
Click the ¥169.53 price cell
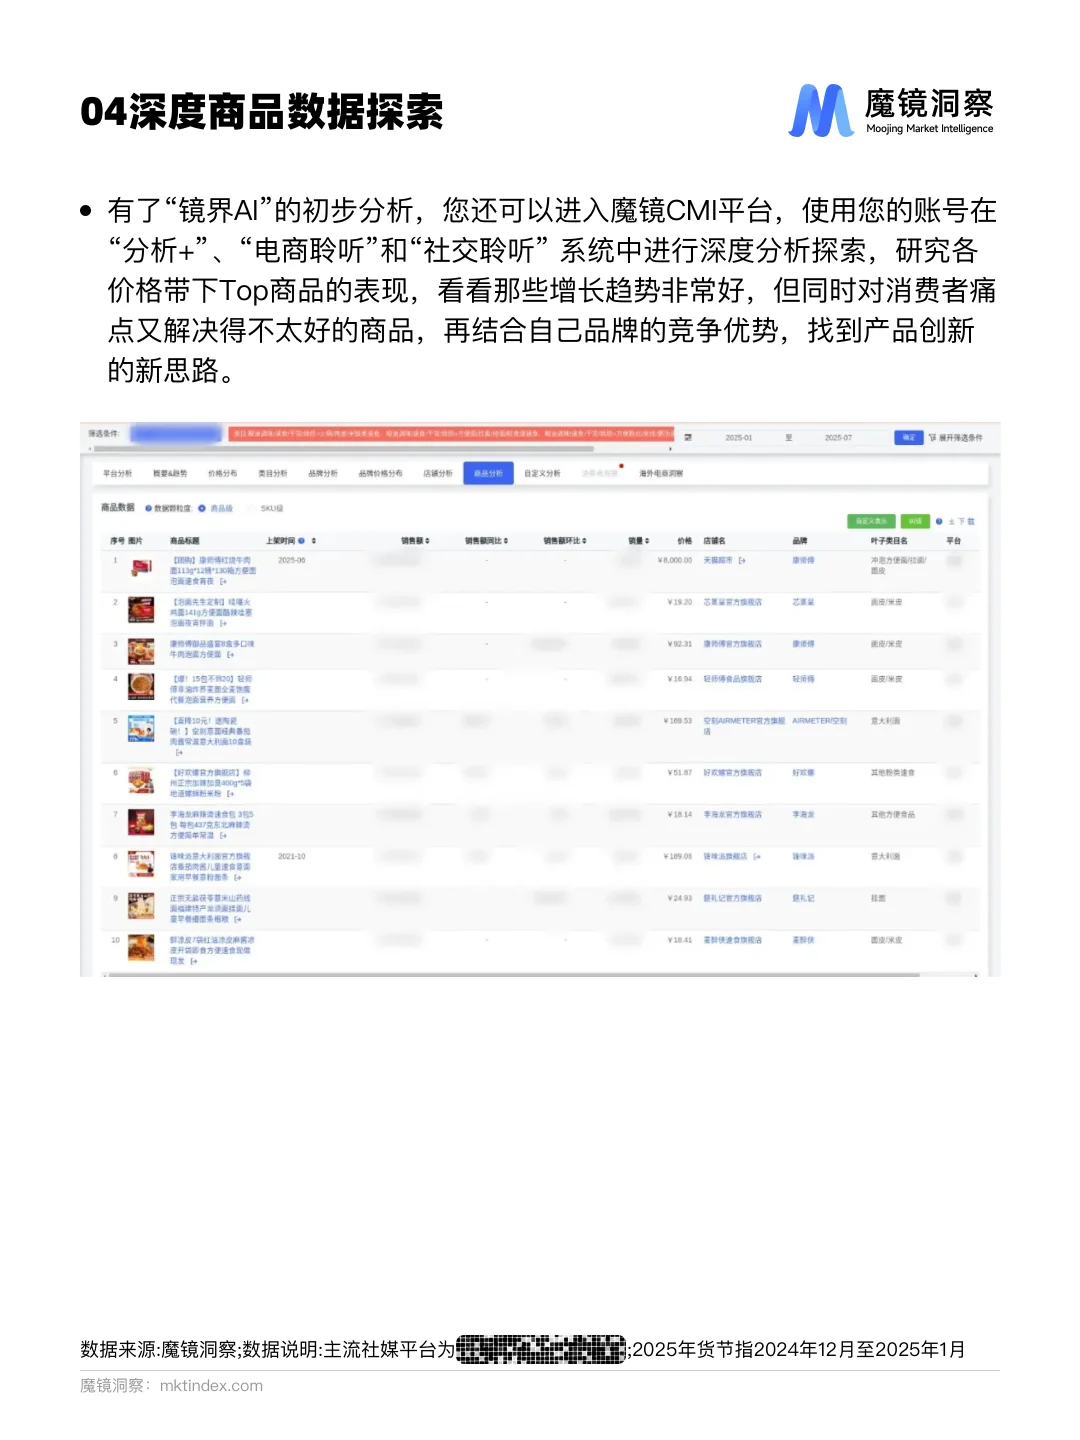[678, 721]
